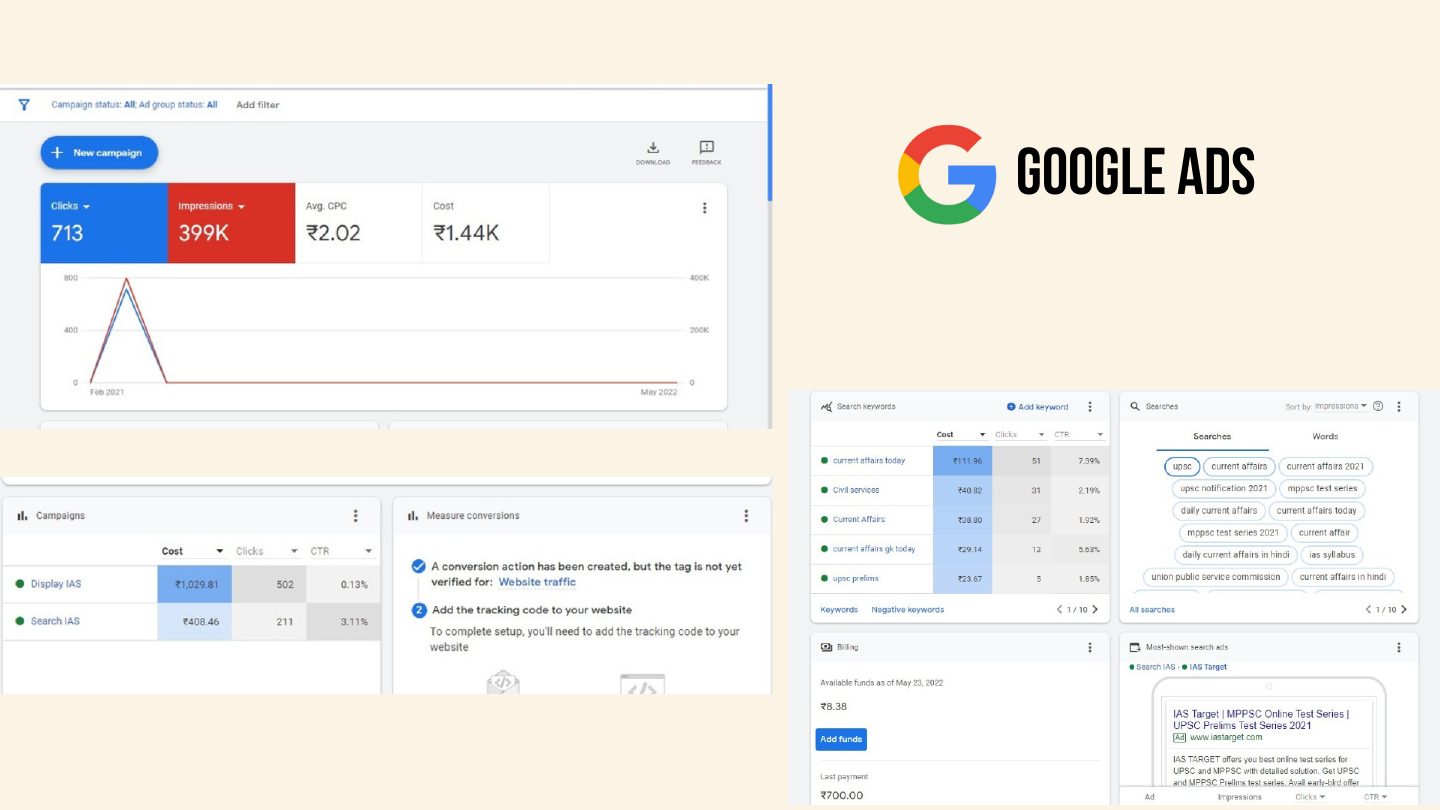Open the "current affairs today" keyword

(x=868, y=461)
